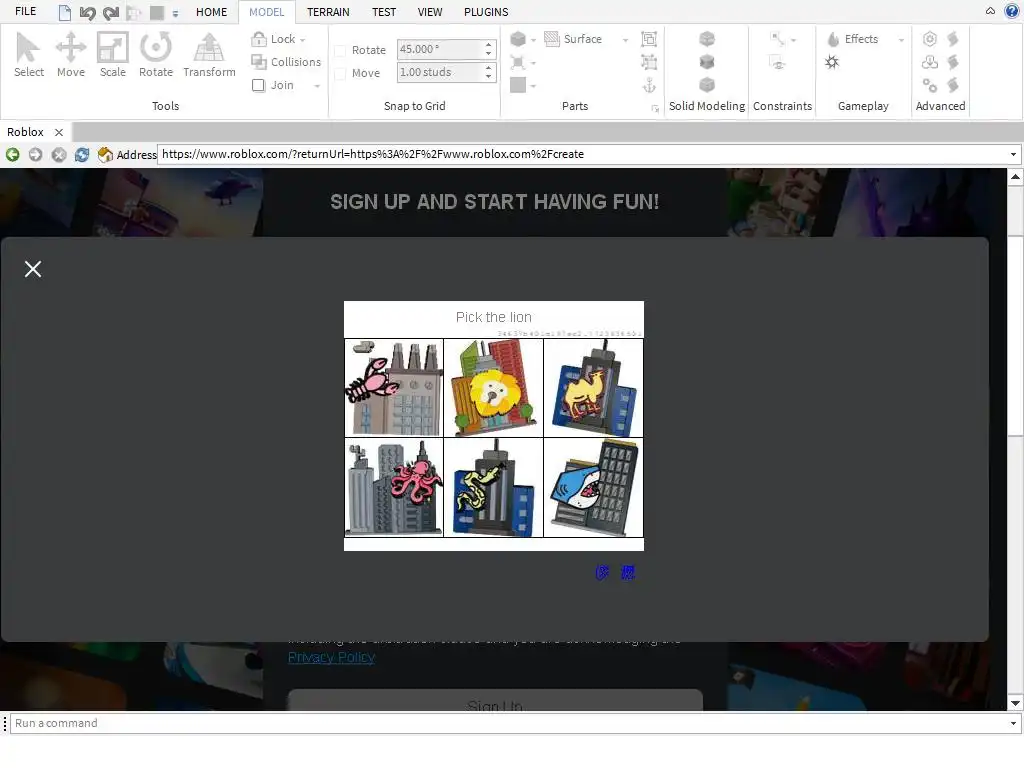Open the command bar history dropdown
This screenshot has width=1024, height=768.
1013,723
